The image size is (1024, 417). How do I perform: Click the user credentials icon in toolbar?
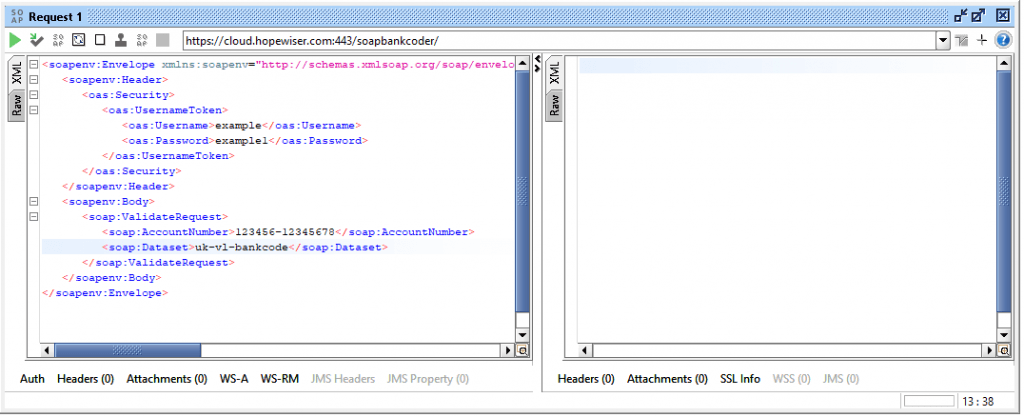tap(120, 40)
